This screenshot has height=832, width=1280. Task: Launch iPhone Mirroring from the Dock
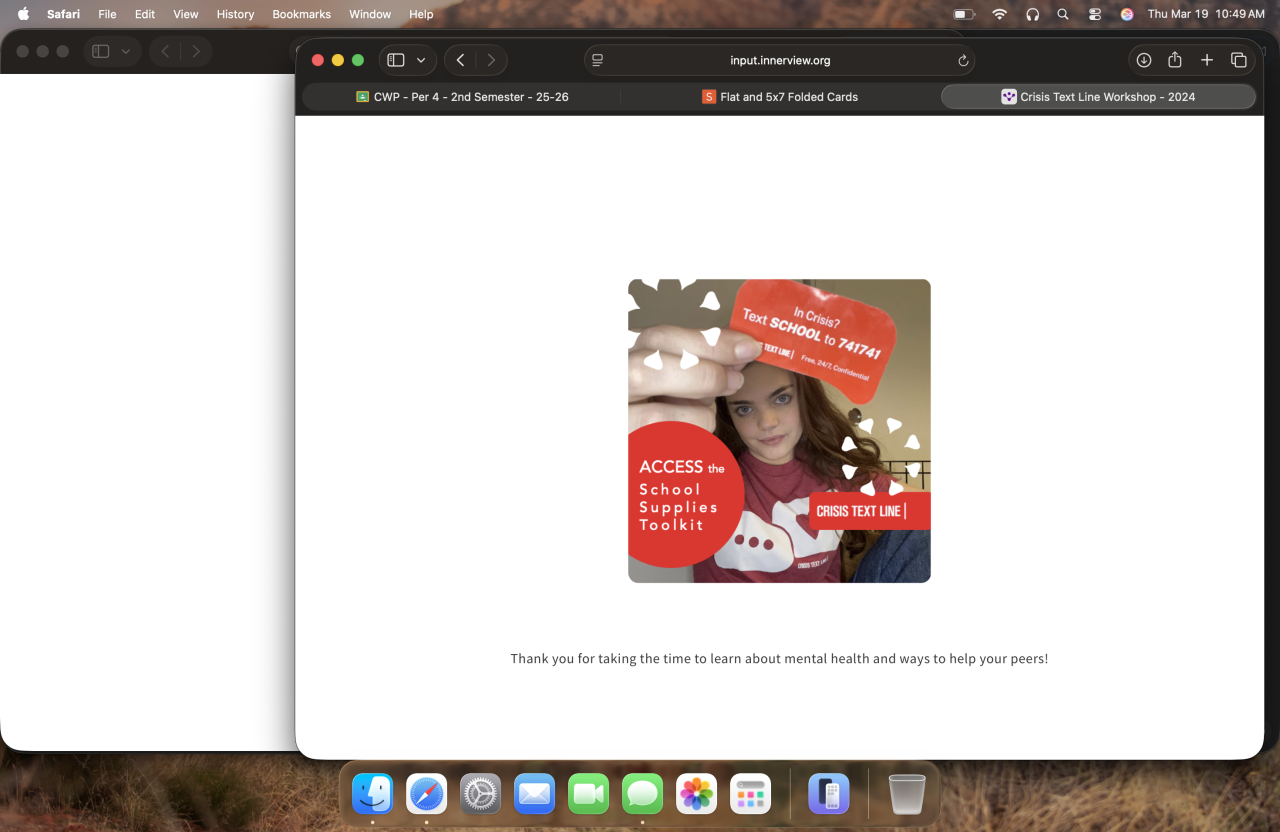point(829,794)
